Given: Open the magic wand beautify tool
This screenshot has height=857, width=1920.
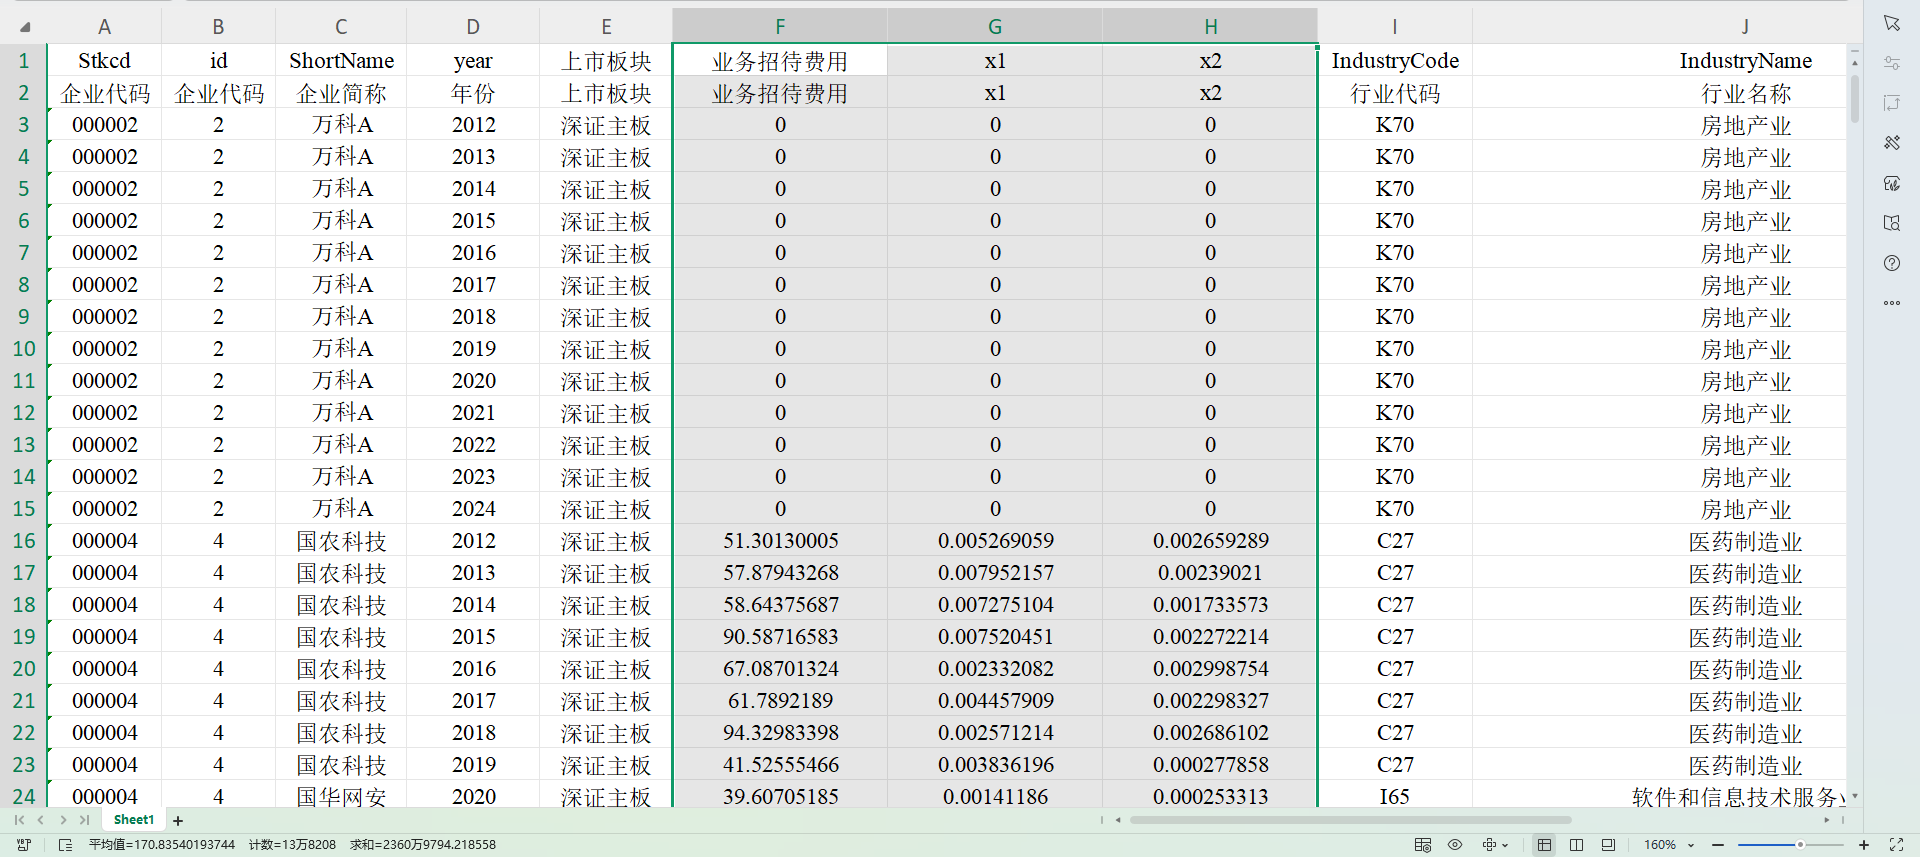Looking at the screenshot, I should tap(1891, 143).
